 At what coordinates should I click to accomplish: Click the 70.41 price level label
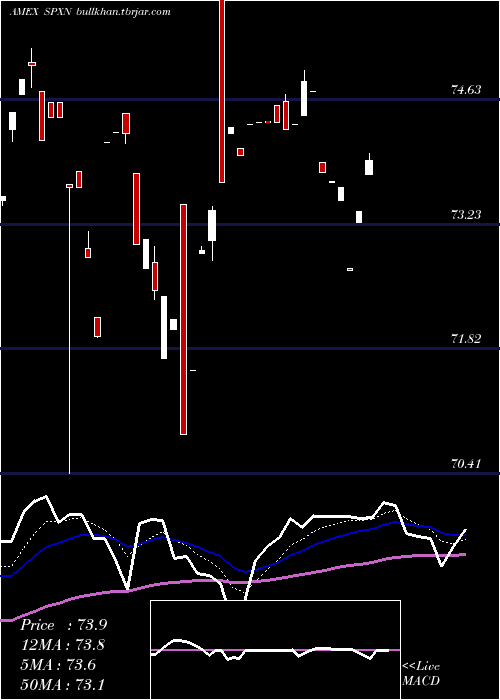[x=466, y=463]
